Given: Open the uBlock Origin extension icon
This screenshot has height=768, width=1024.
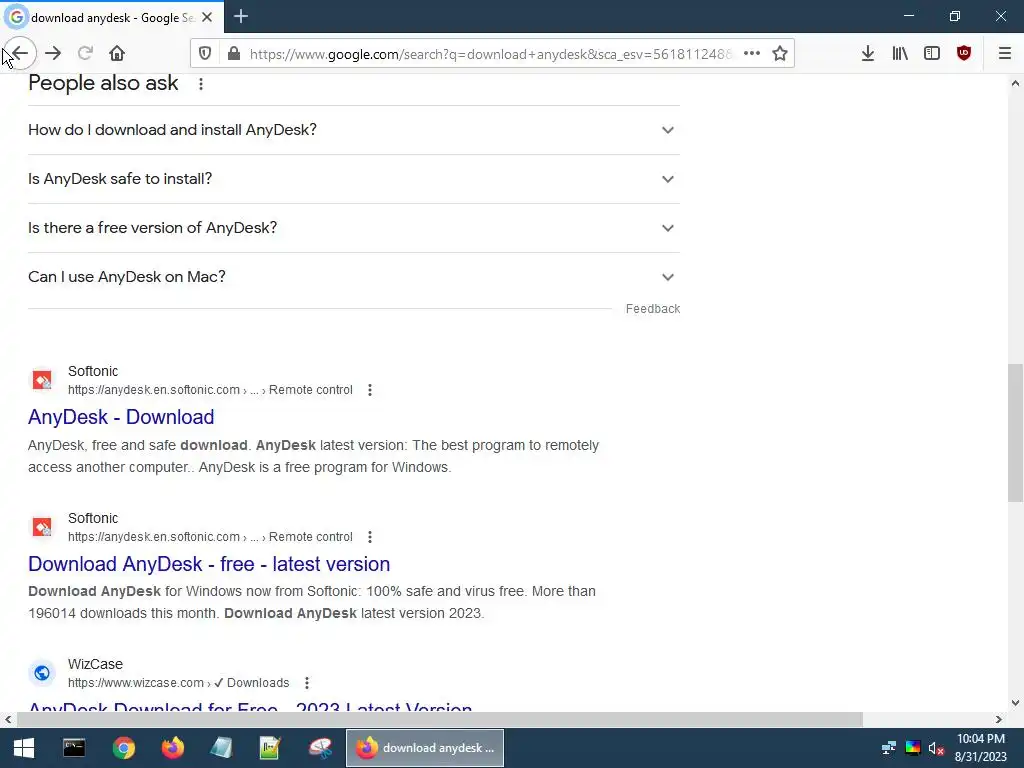Looking at the screenshot, I should (964, 54).
